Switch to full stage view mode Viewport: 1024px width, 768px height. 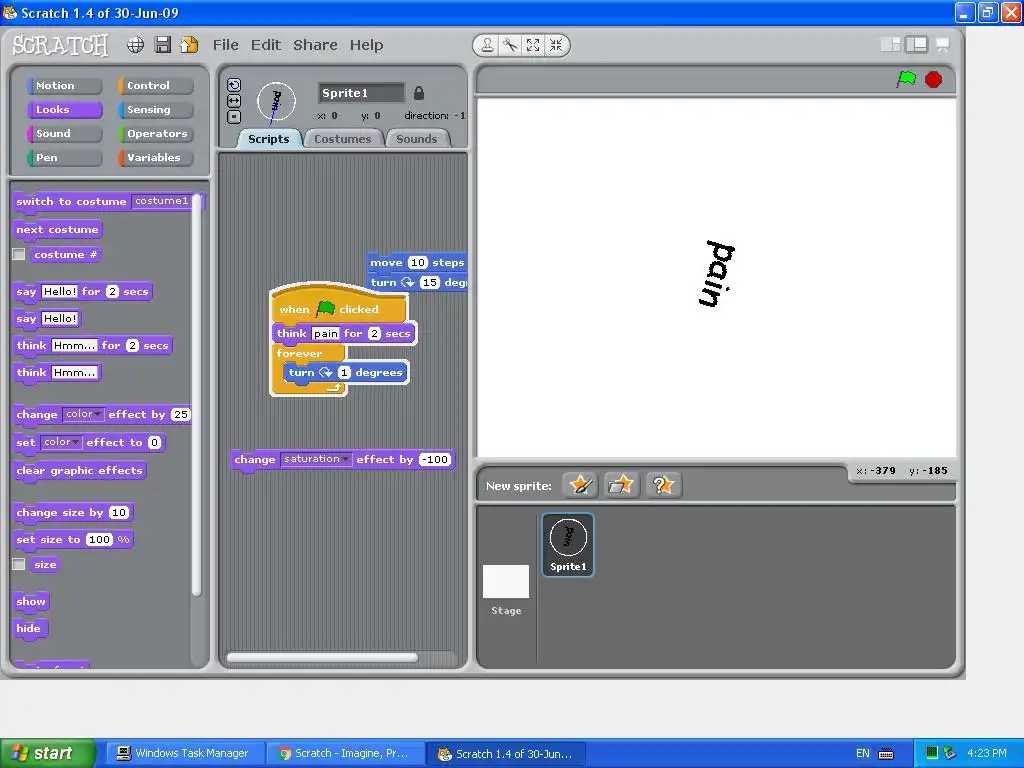[x=916, y=44]
